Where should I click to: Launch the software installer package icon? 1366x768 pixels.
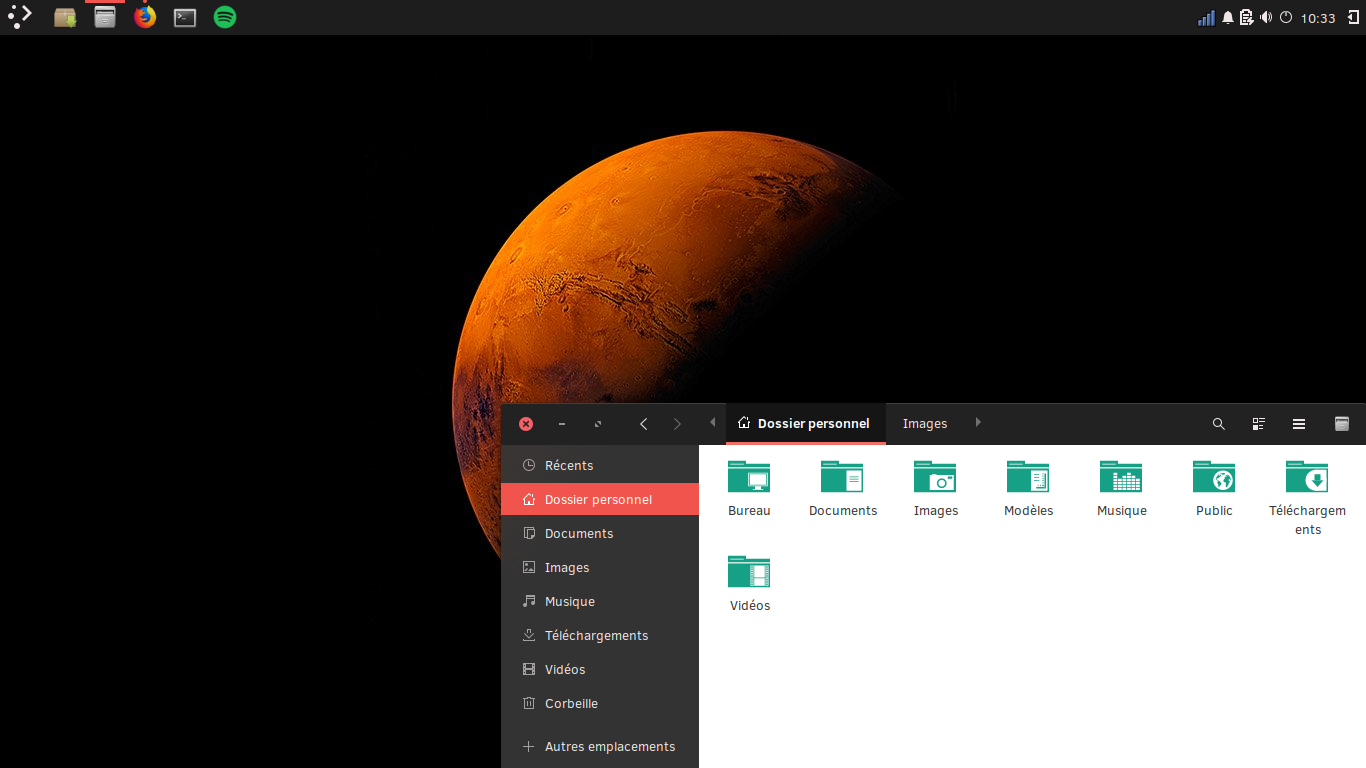pos(65,17)
